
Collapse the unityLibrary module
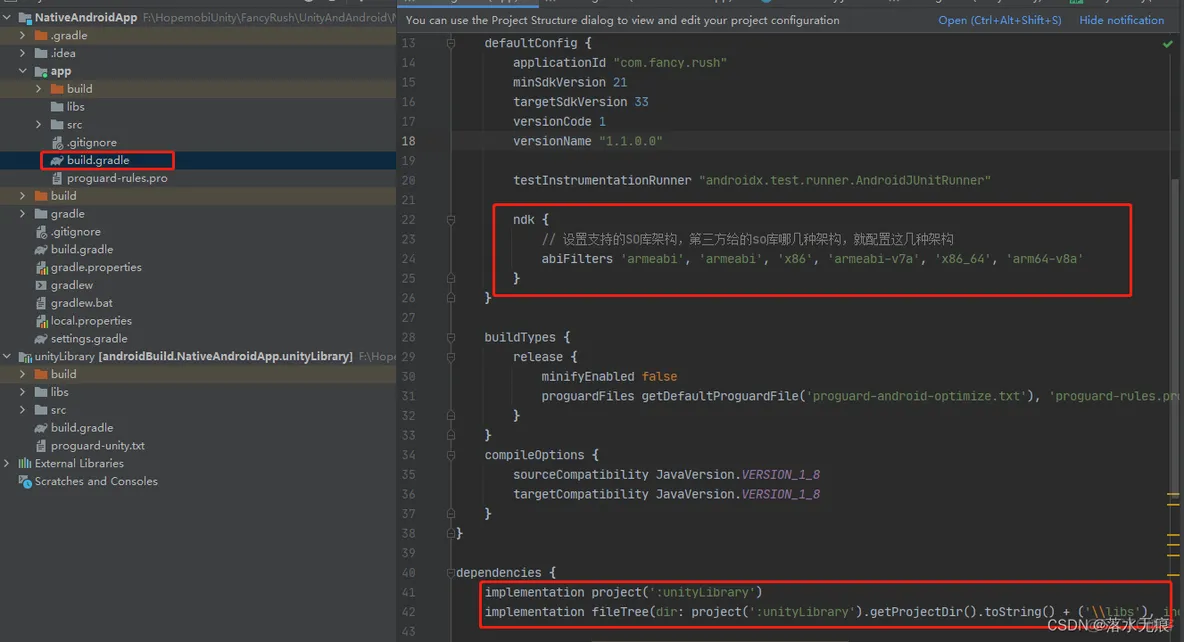coord(7,356)
